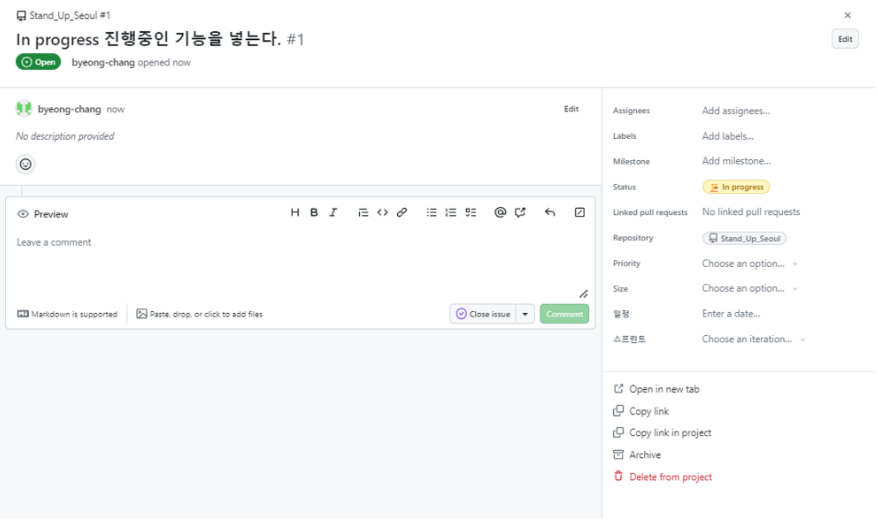Toggle italic formatting in comment toolbar
The image size is (878, 526).
click(334, 213)
